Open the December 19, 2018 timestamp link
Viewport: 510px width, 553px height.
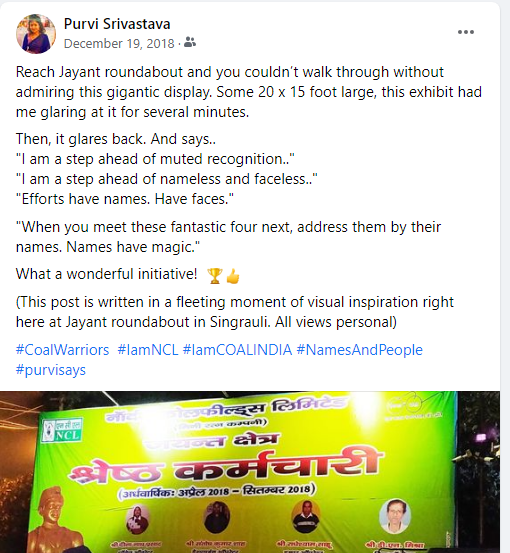[x=119, y=43]
